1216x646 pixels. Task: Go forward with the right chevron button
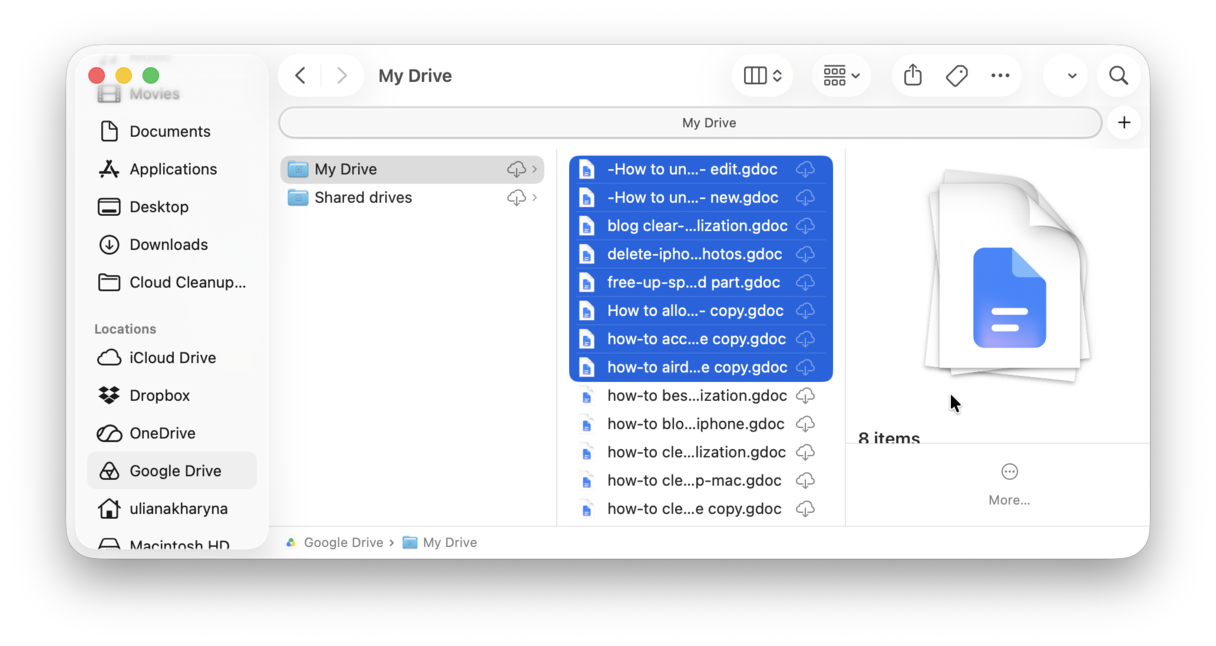[342, 76]
